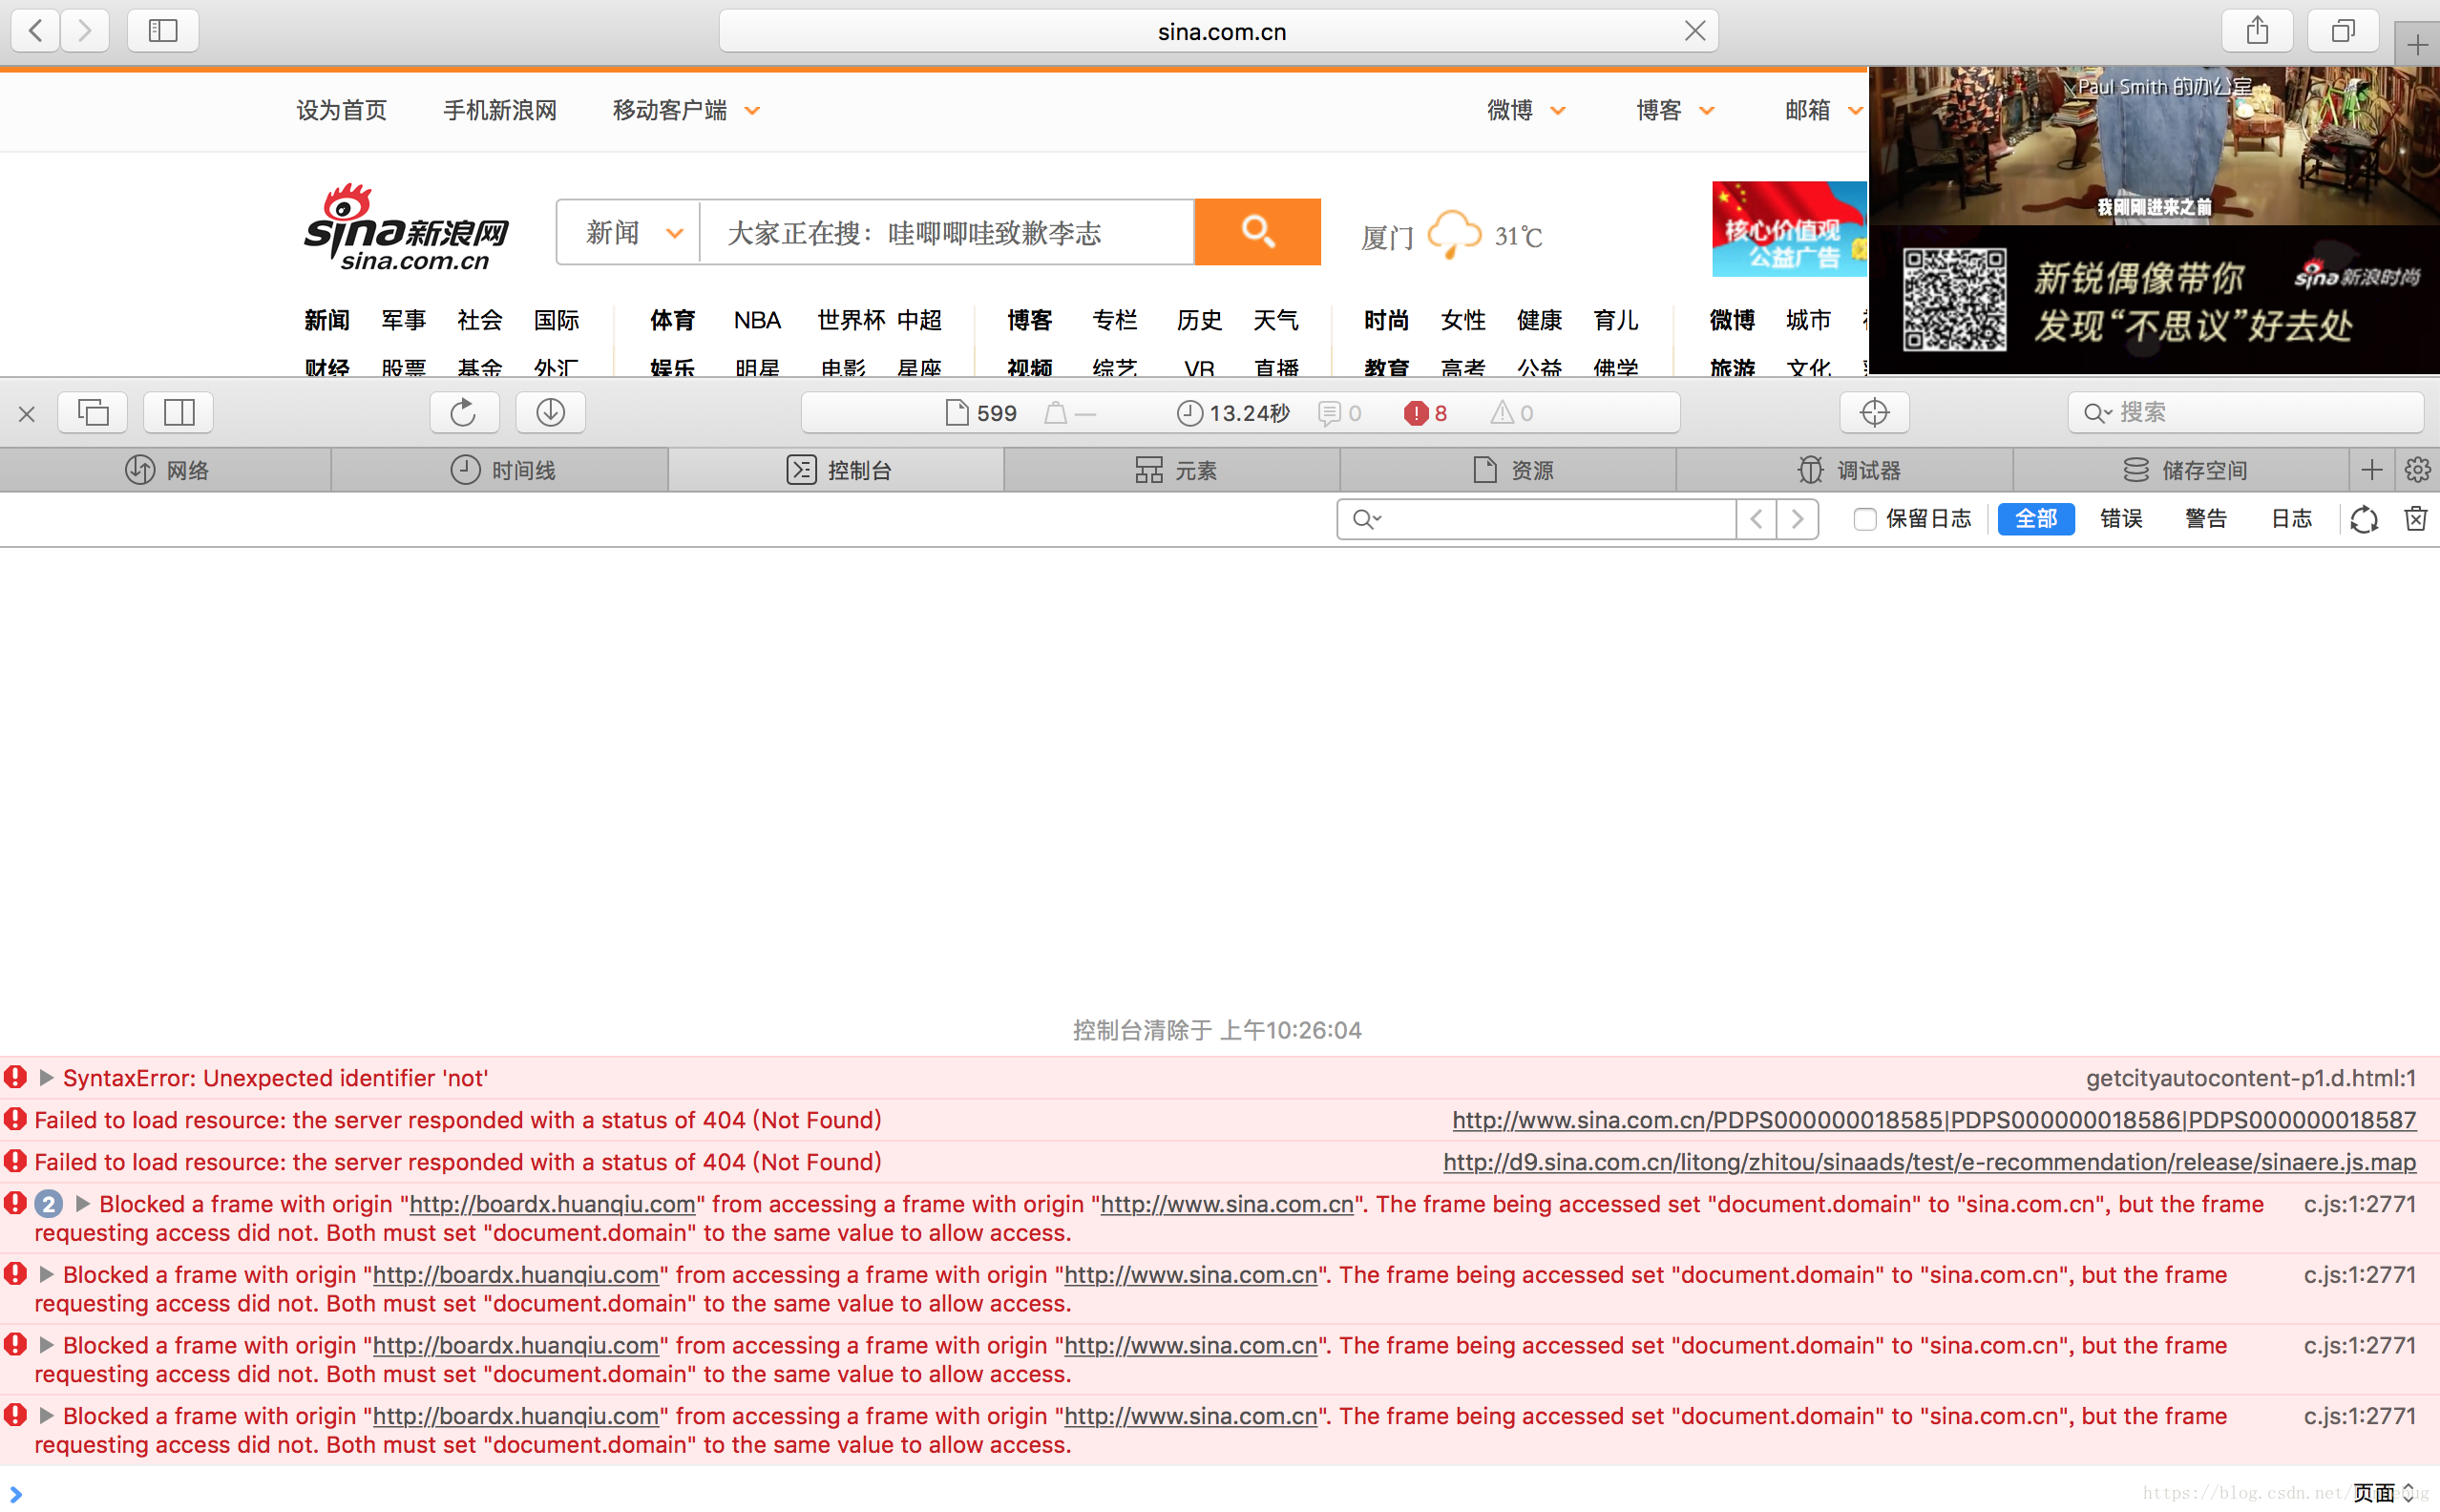
Task: Dock inspector to side icon
Action: click(179, 412)
